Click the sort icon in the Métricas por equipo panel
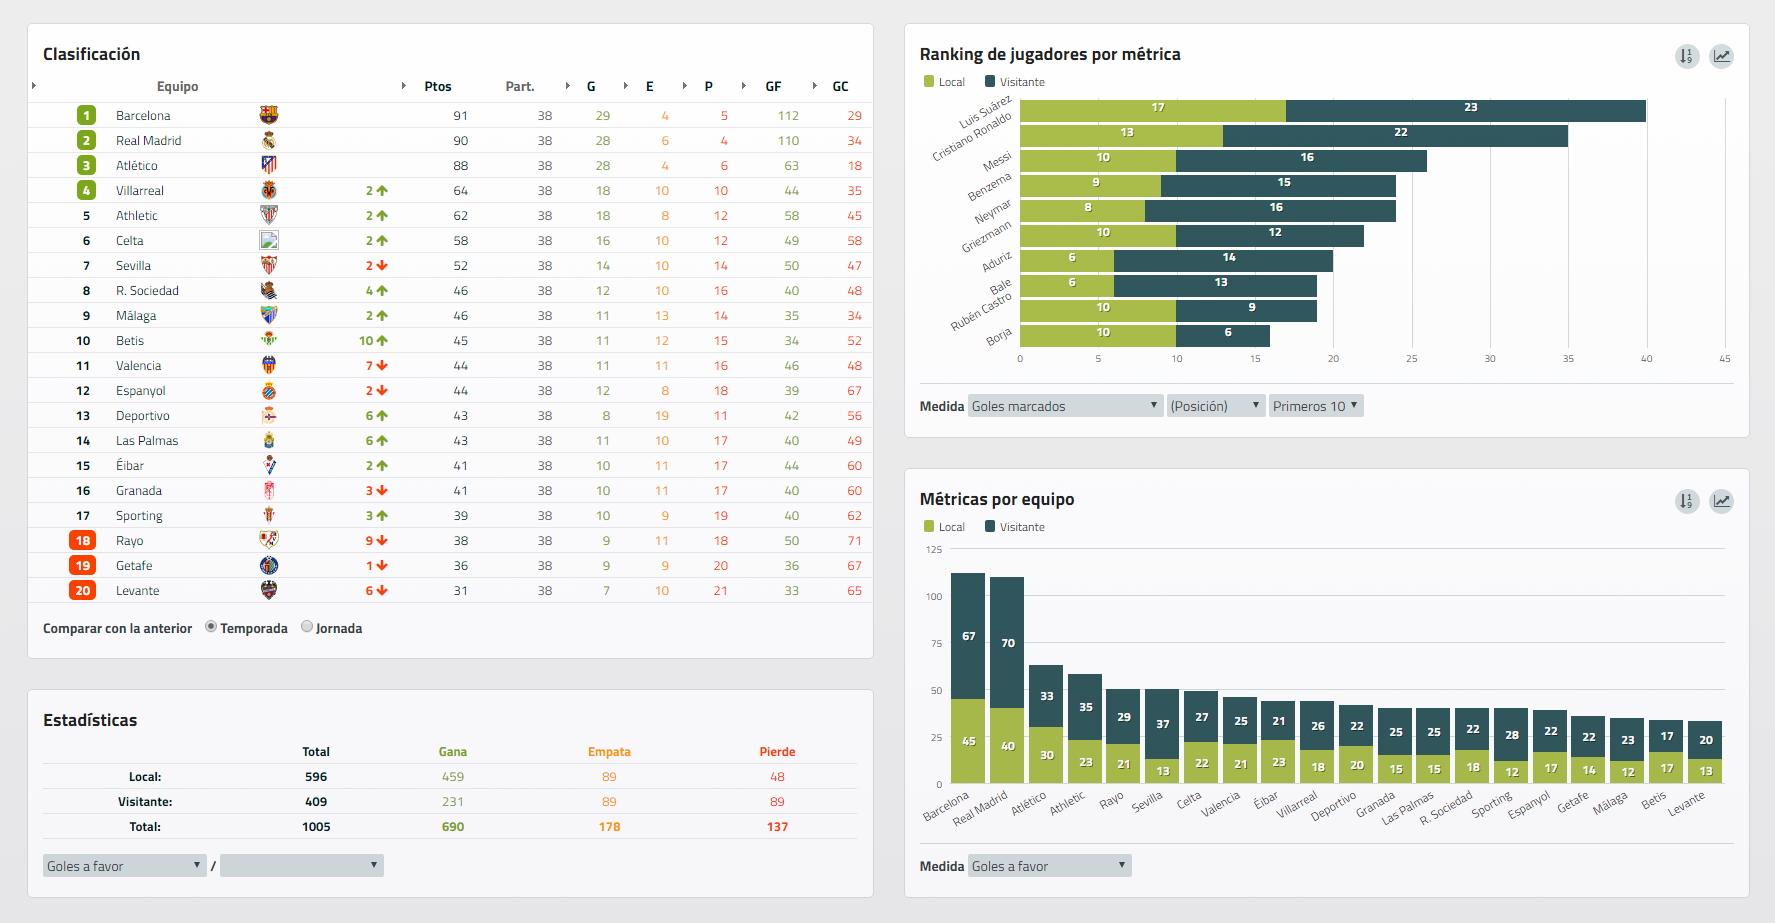Image resolution: width=1775 pixels, height=923 pixels. tap(1686, 501)
